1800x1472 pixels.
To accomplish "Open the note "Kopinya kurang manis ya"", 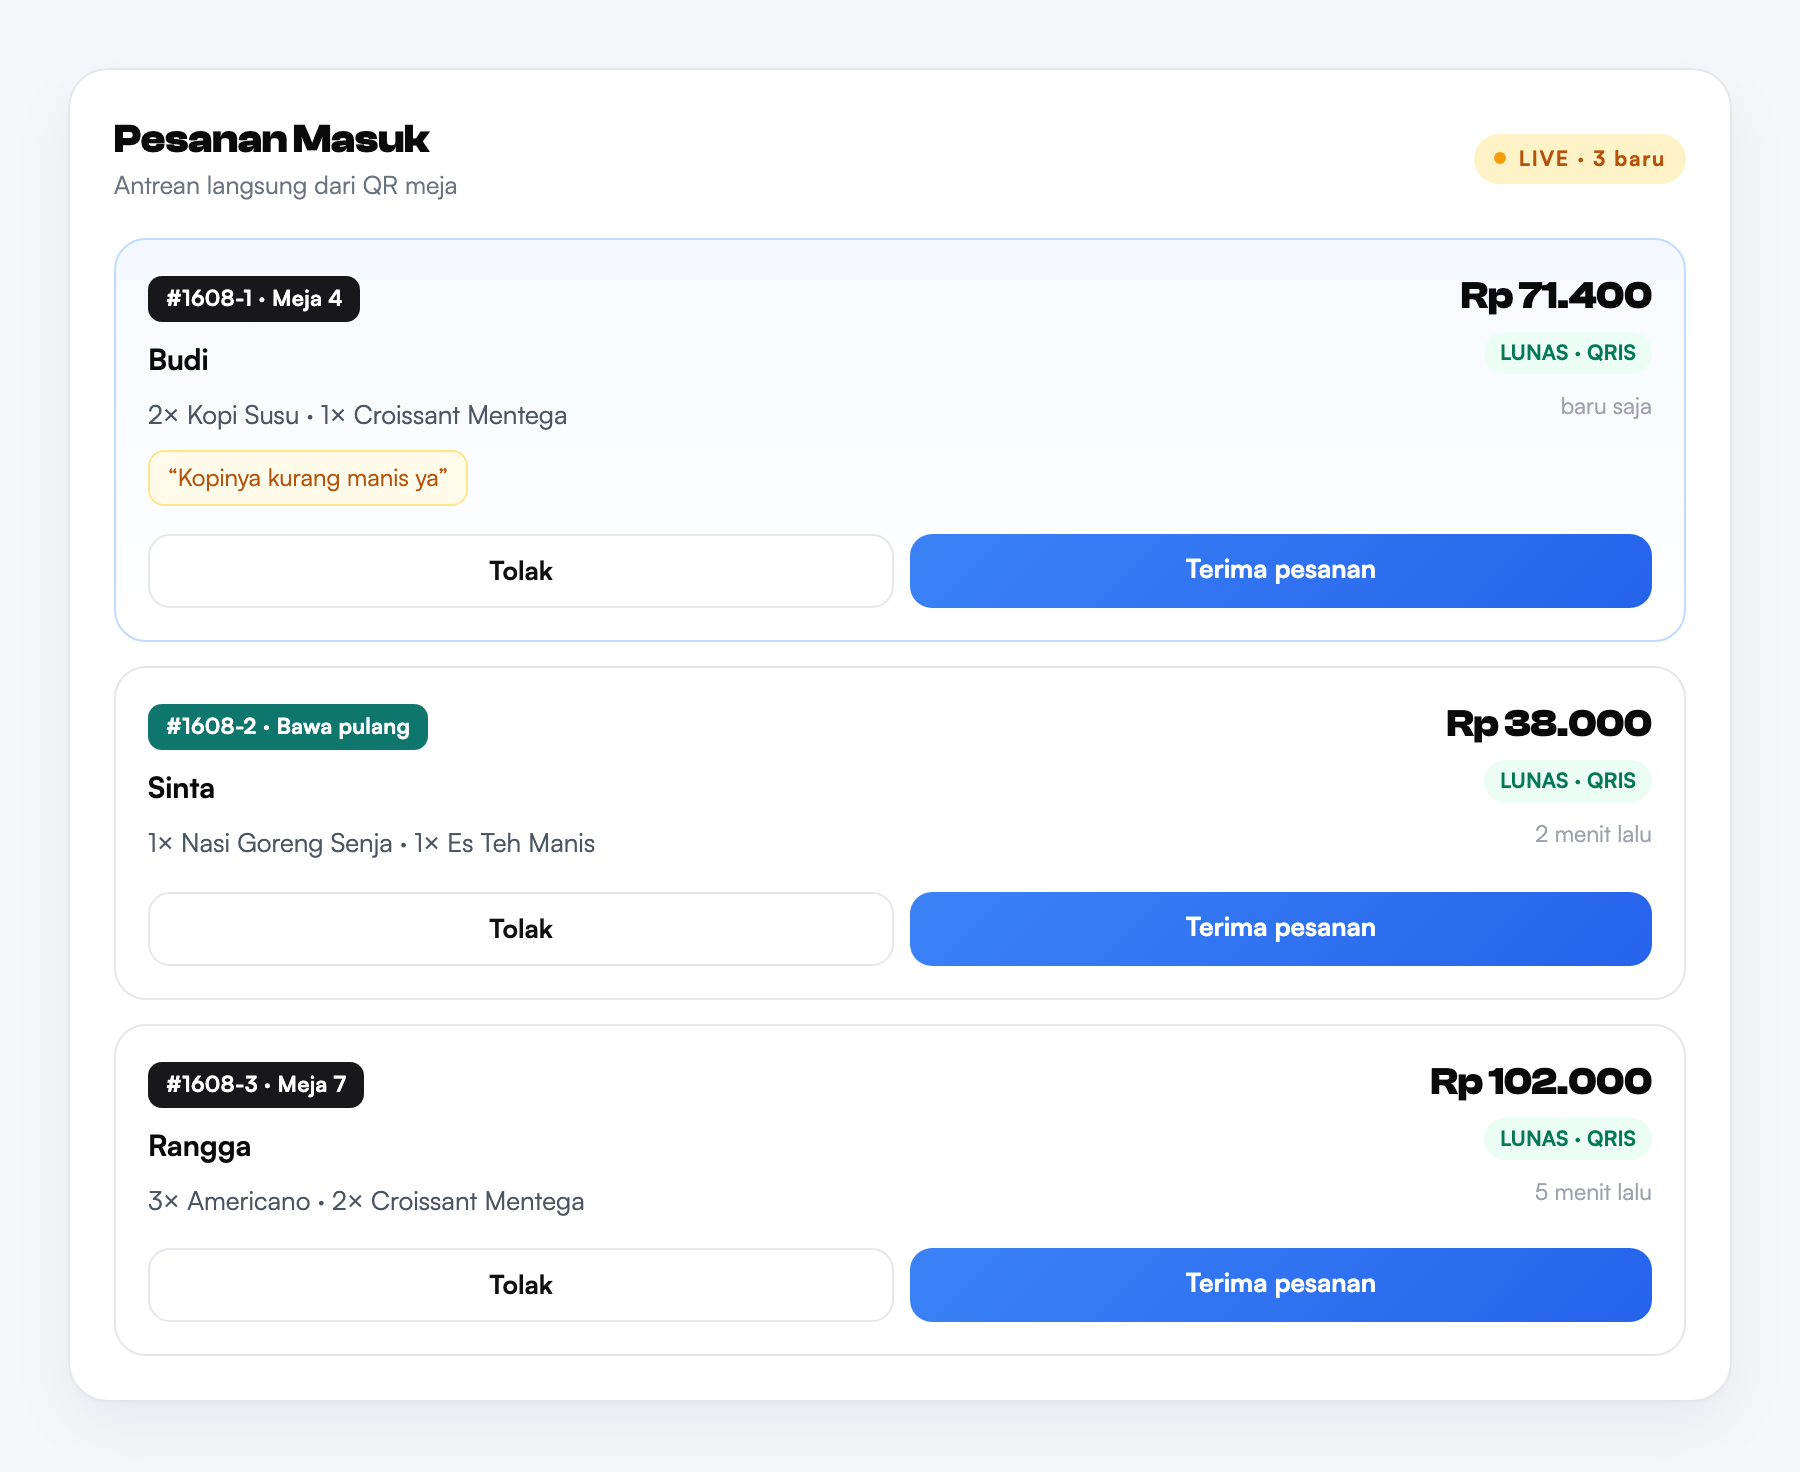I will pyautogui.click(x=308, y=478).
